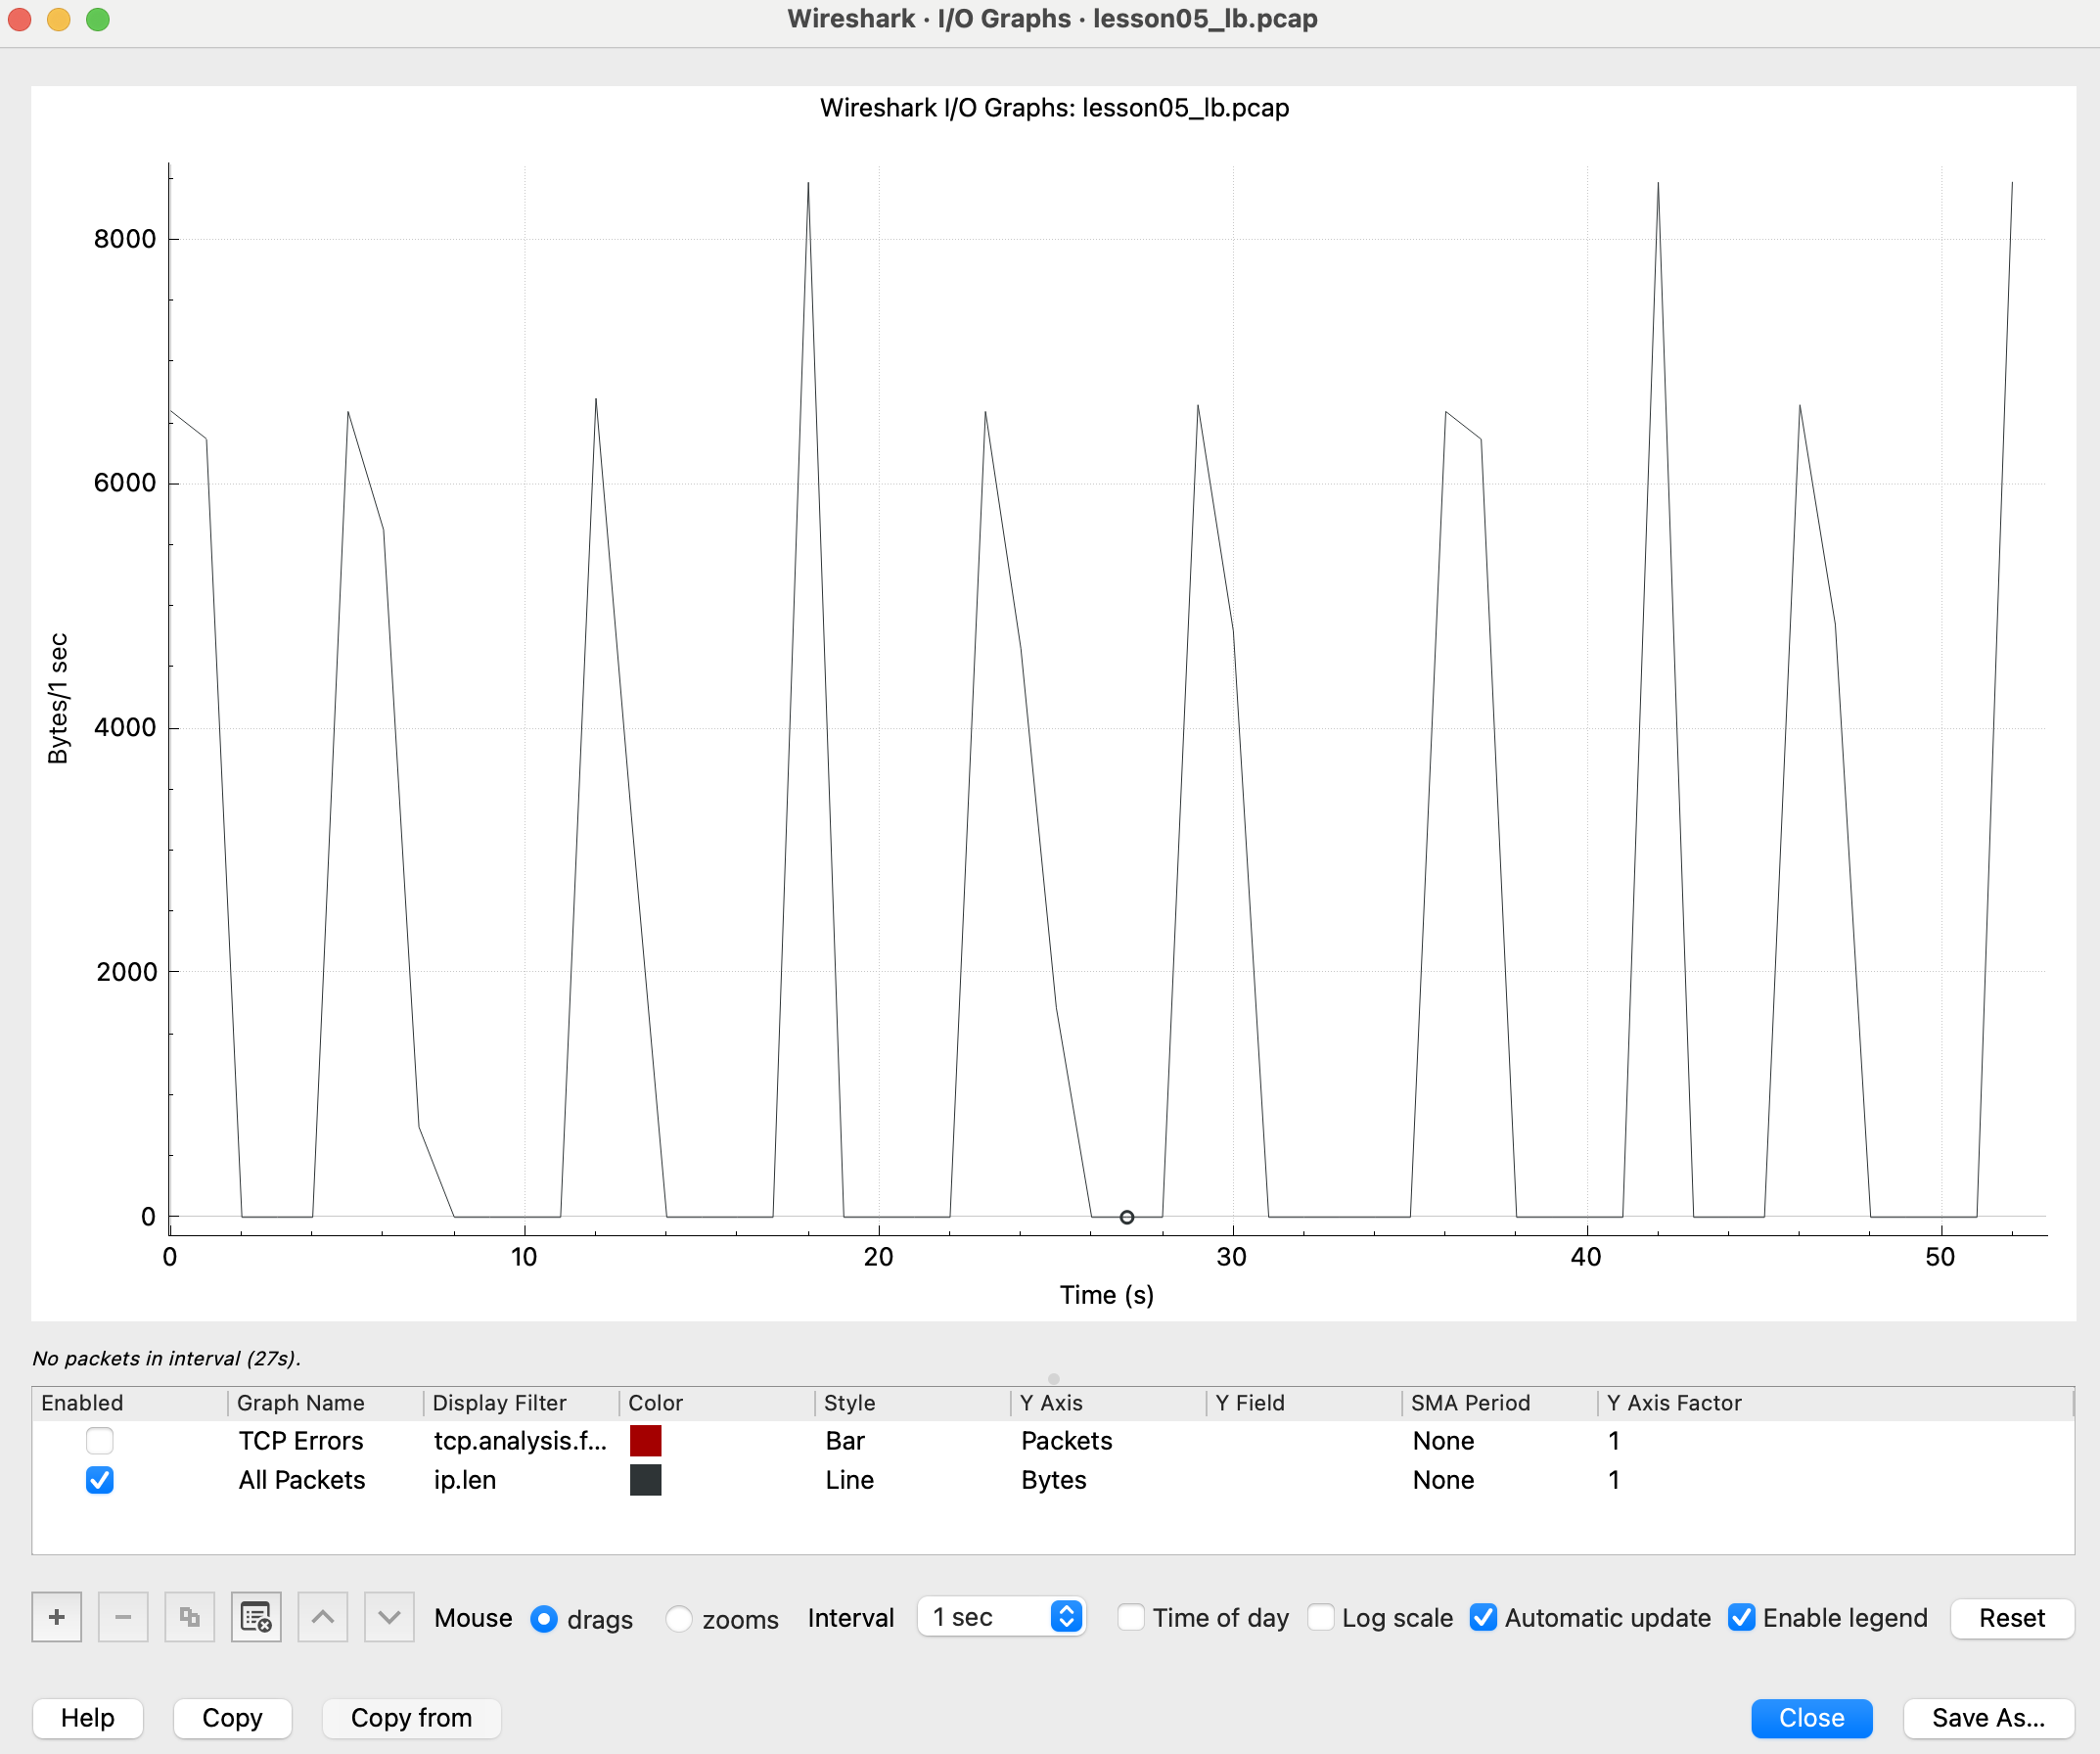Viewport: 2100px width, 1754px height.
Task: Move graph up with the up arrow
Action: pos(322,1617)
